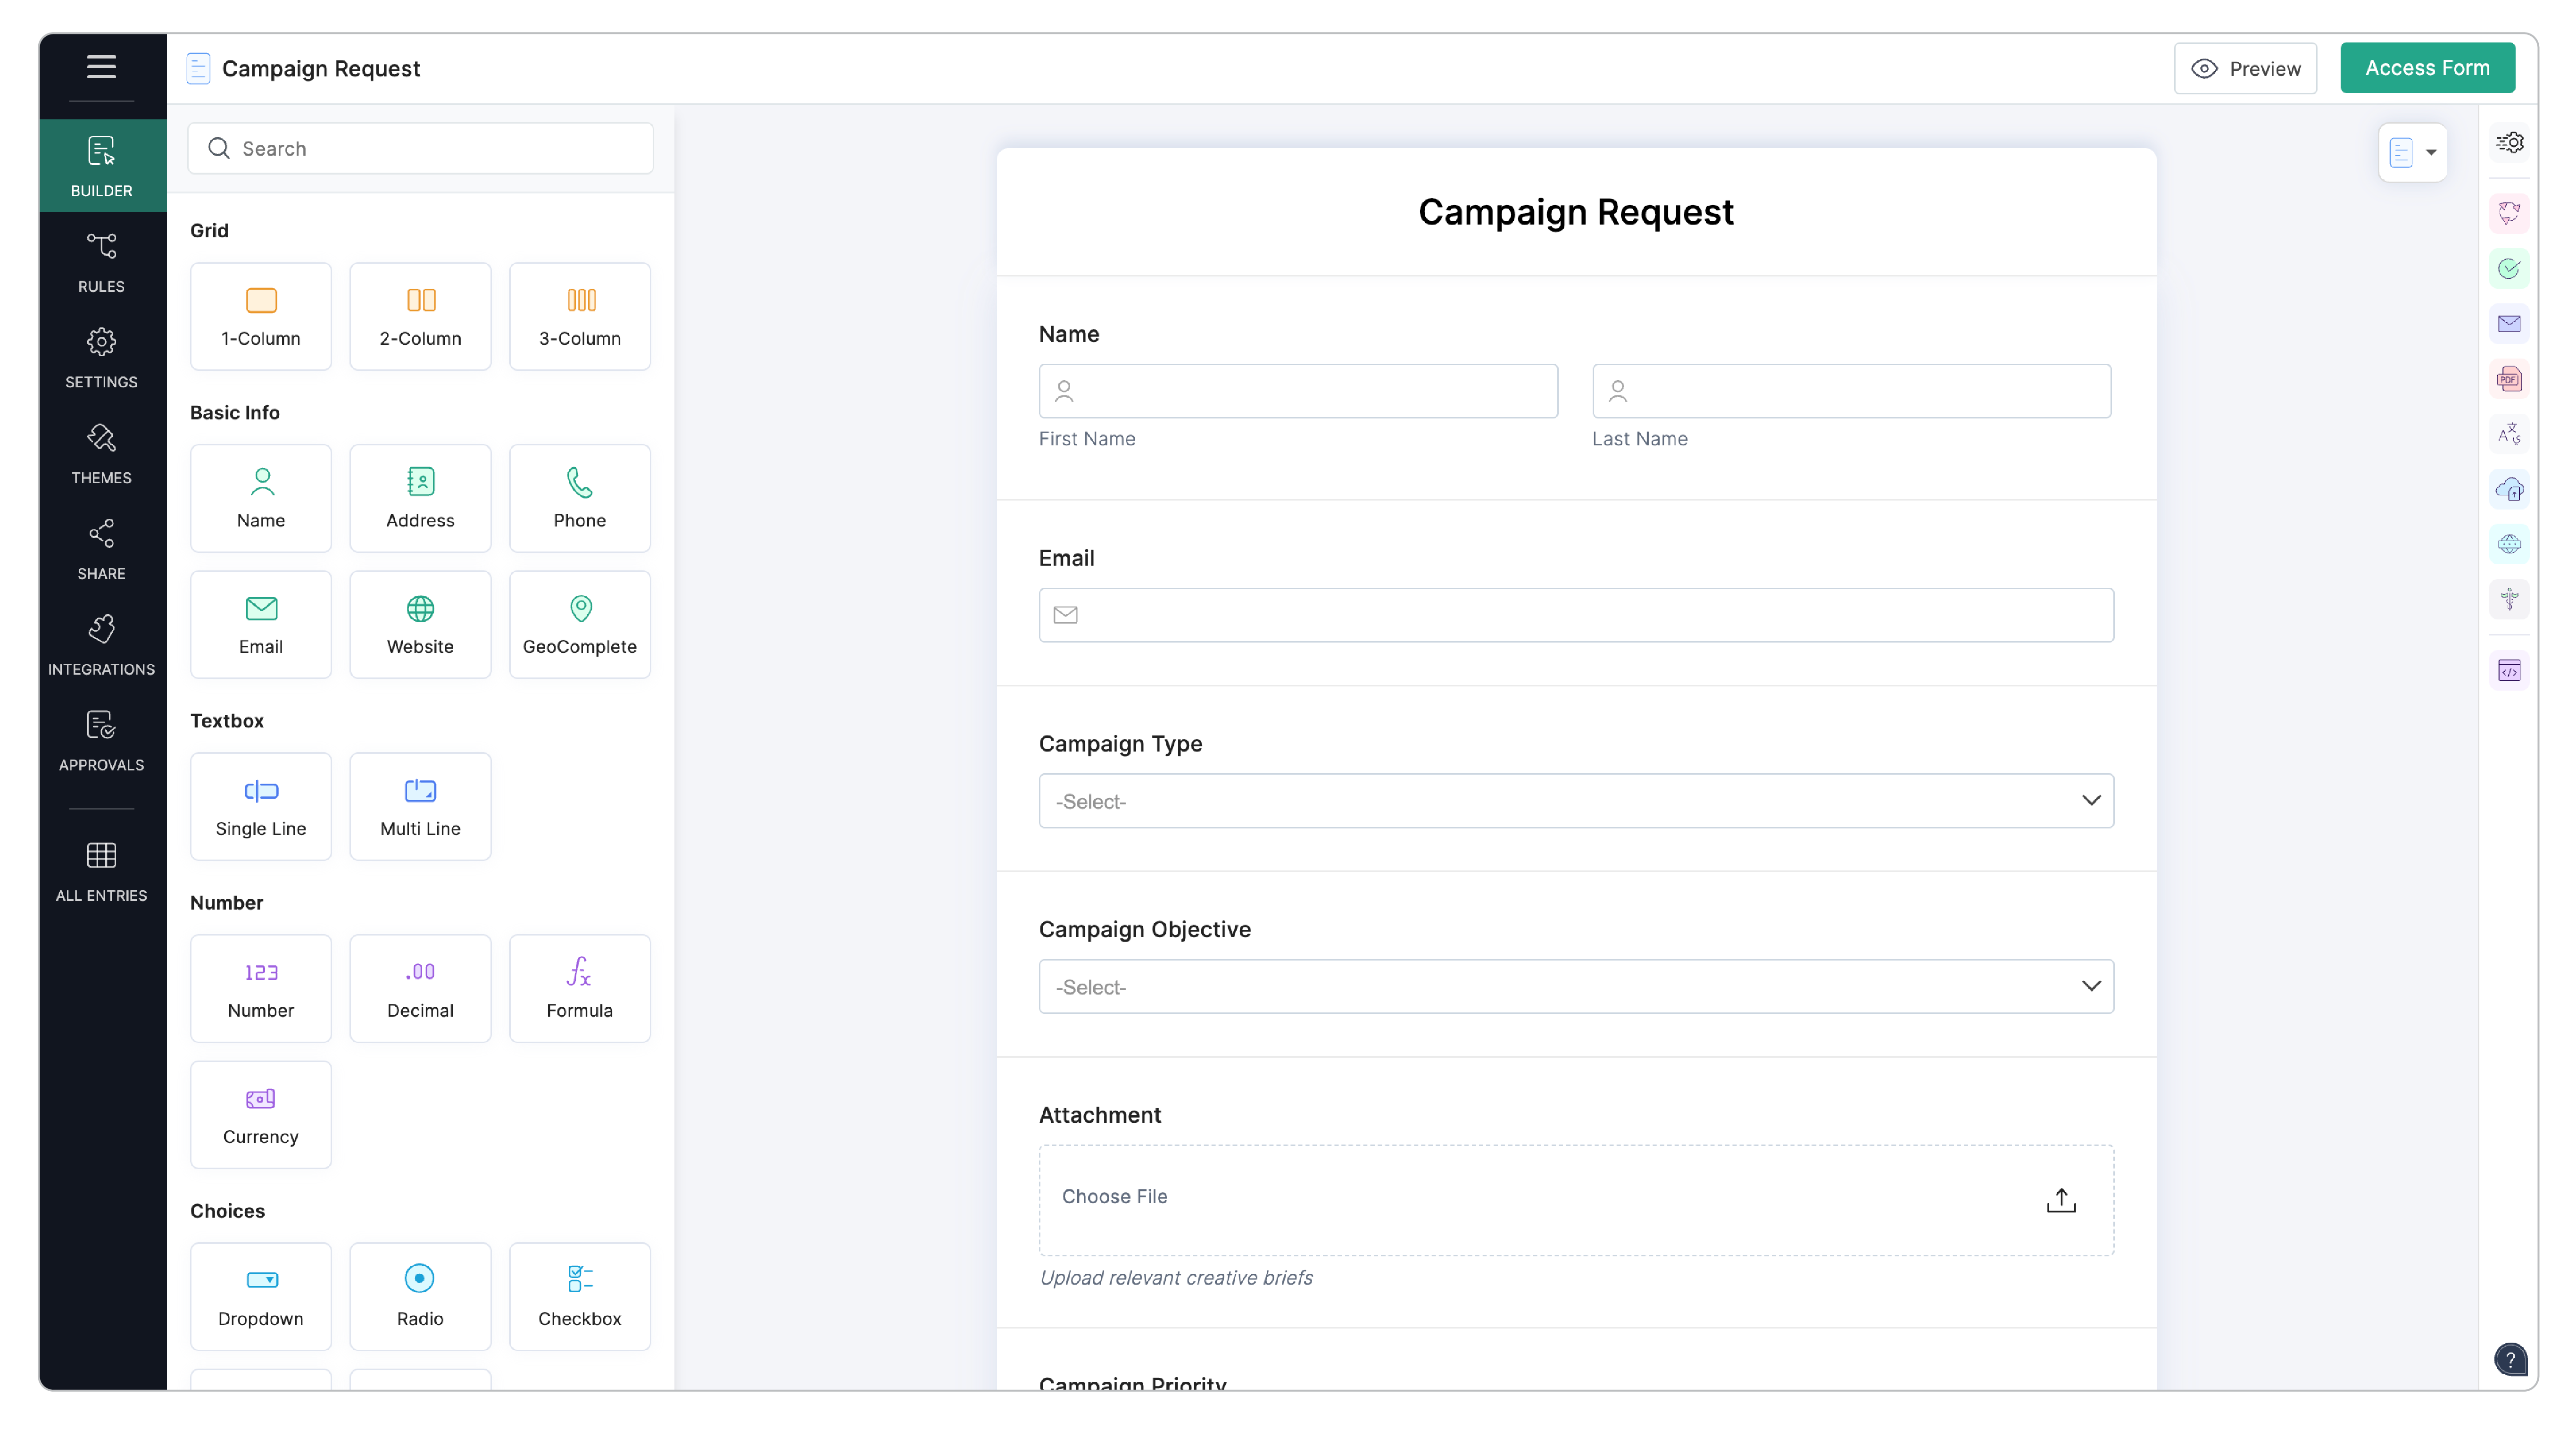The image size is (2576, 1429).
Task: Open the Themes section
Action: coord(101,454)
